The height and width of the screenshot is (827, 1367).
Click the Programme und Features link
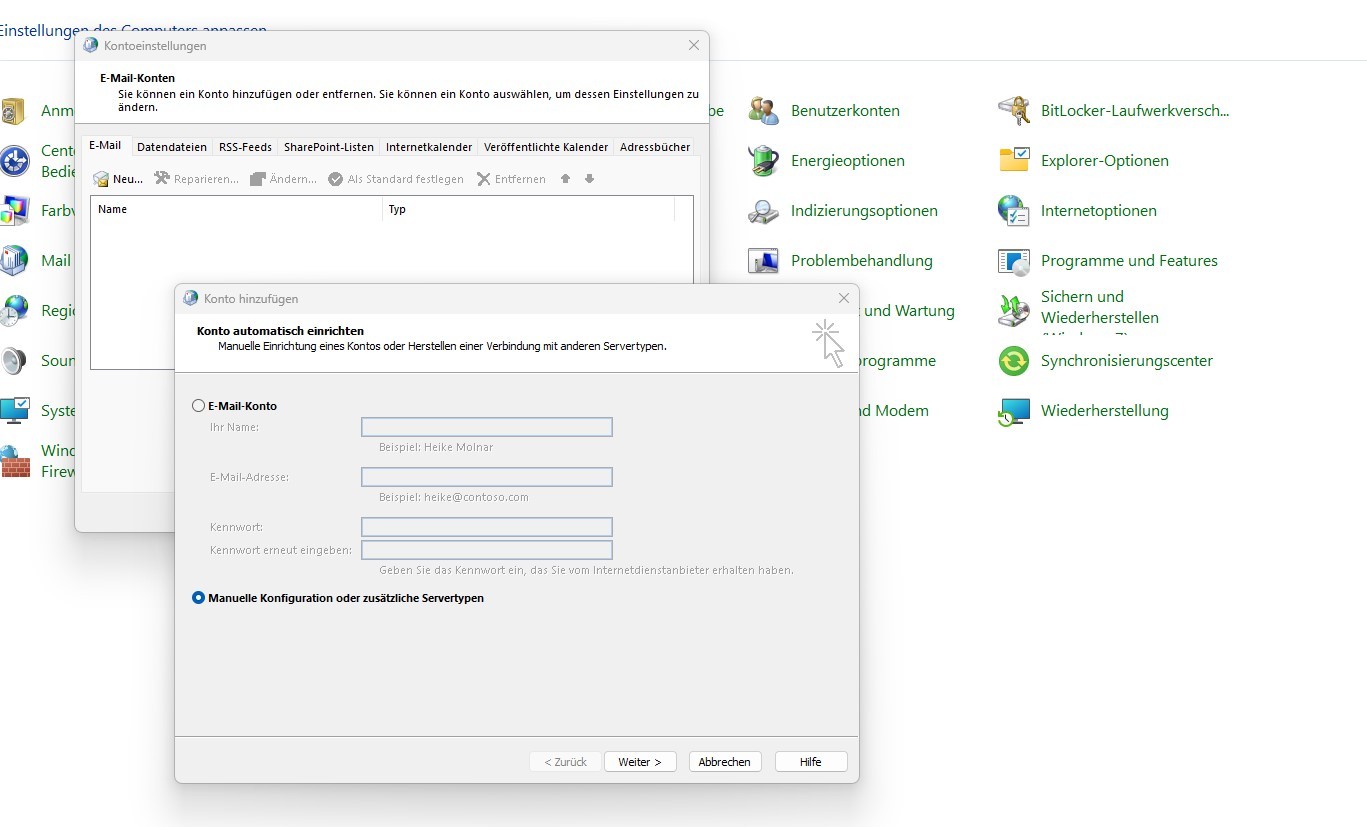[x=1129, y=261]
